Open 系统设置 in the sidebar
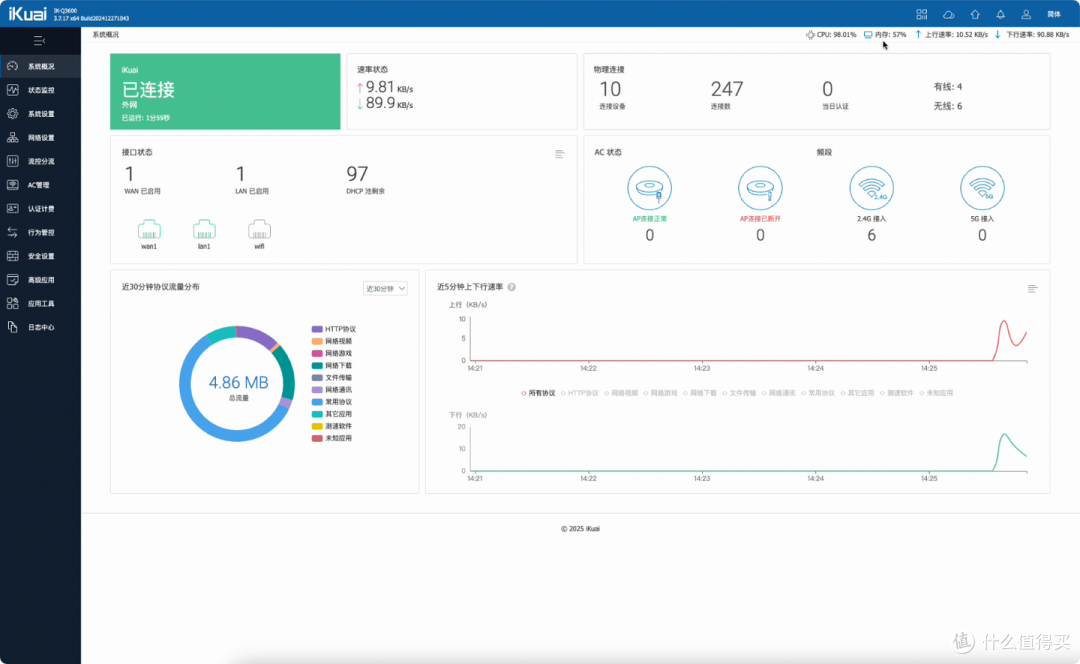Screen dimensions: 1080x664 pos(40,114)
